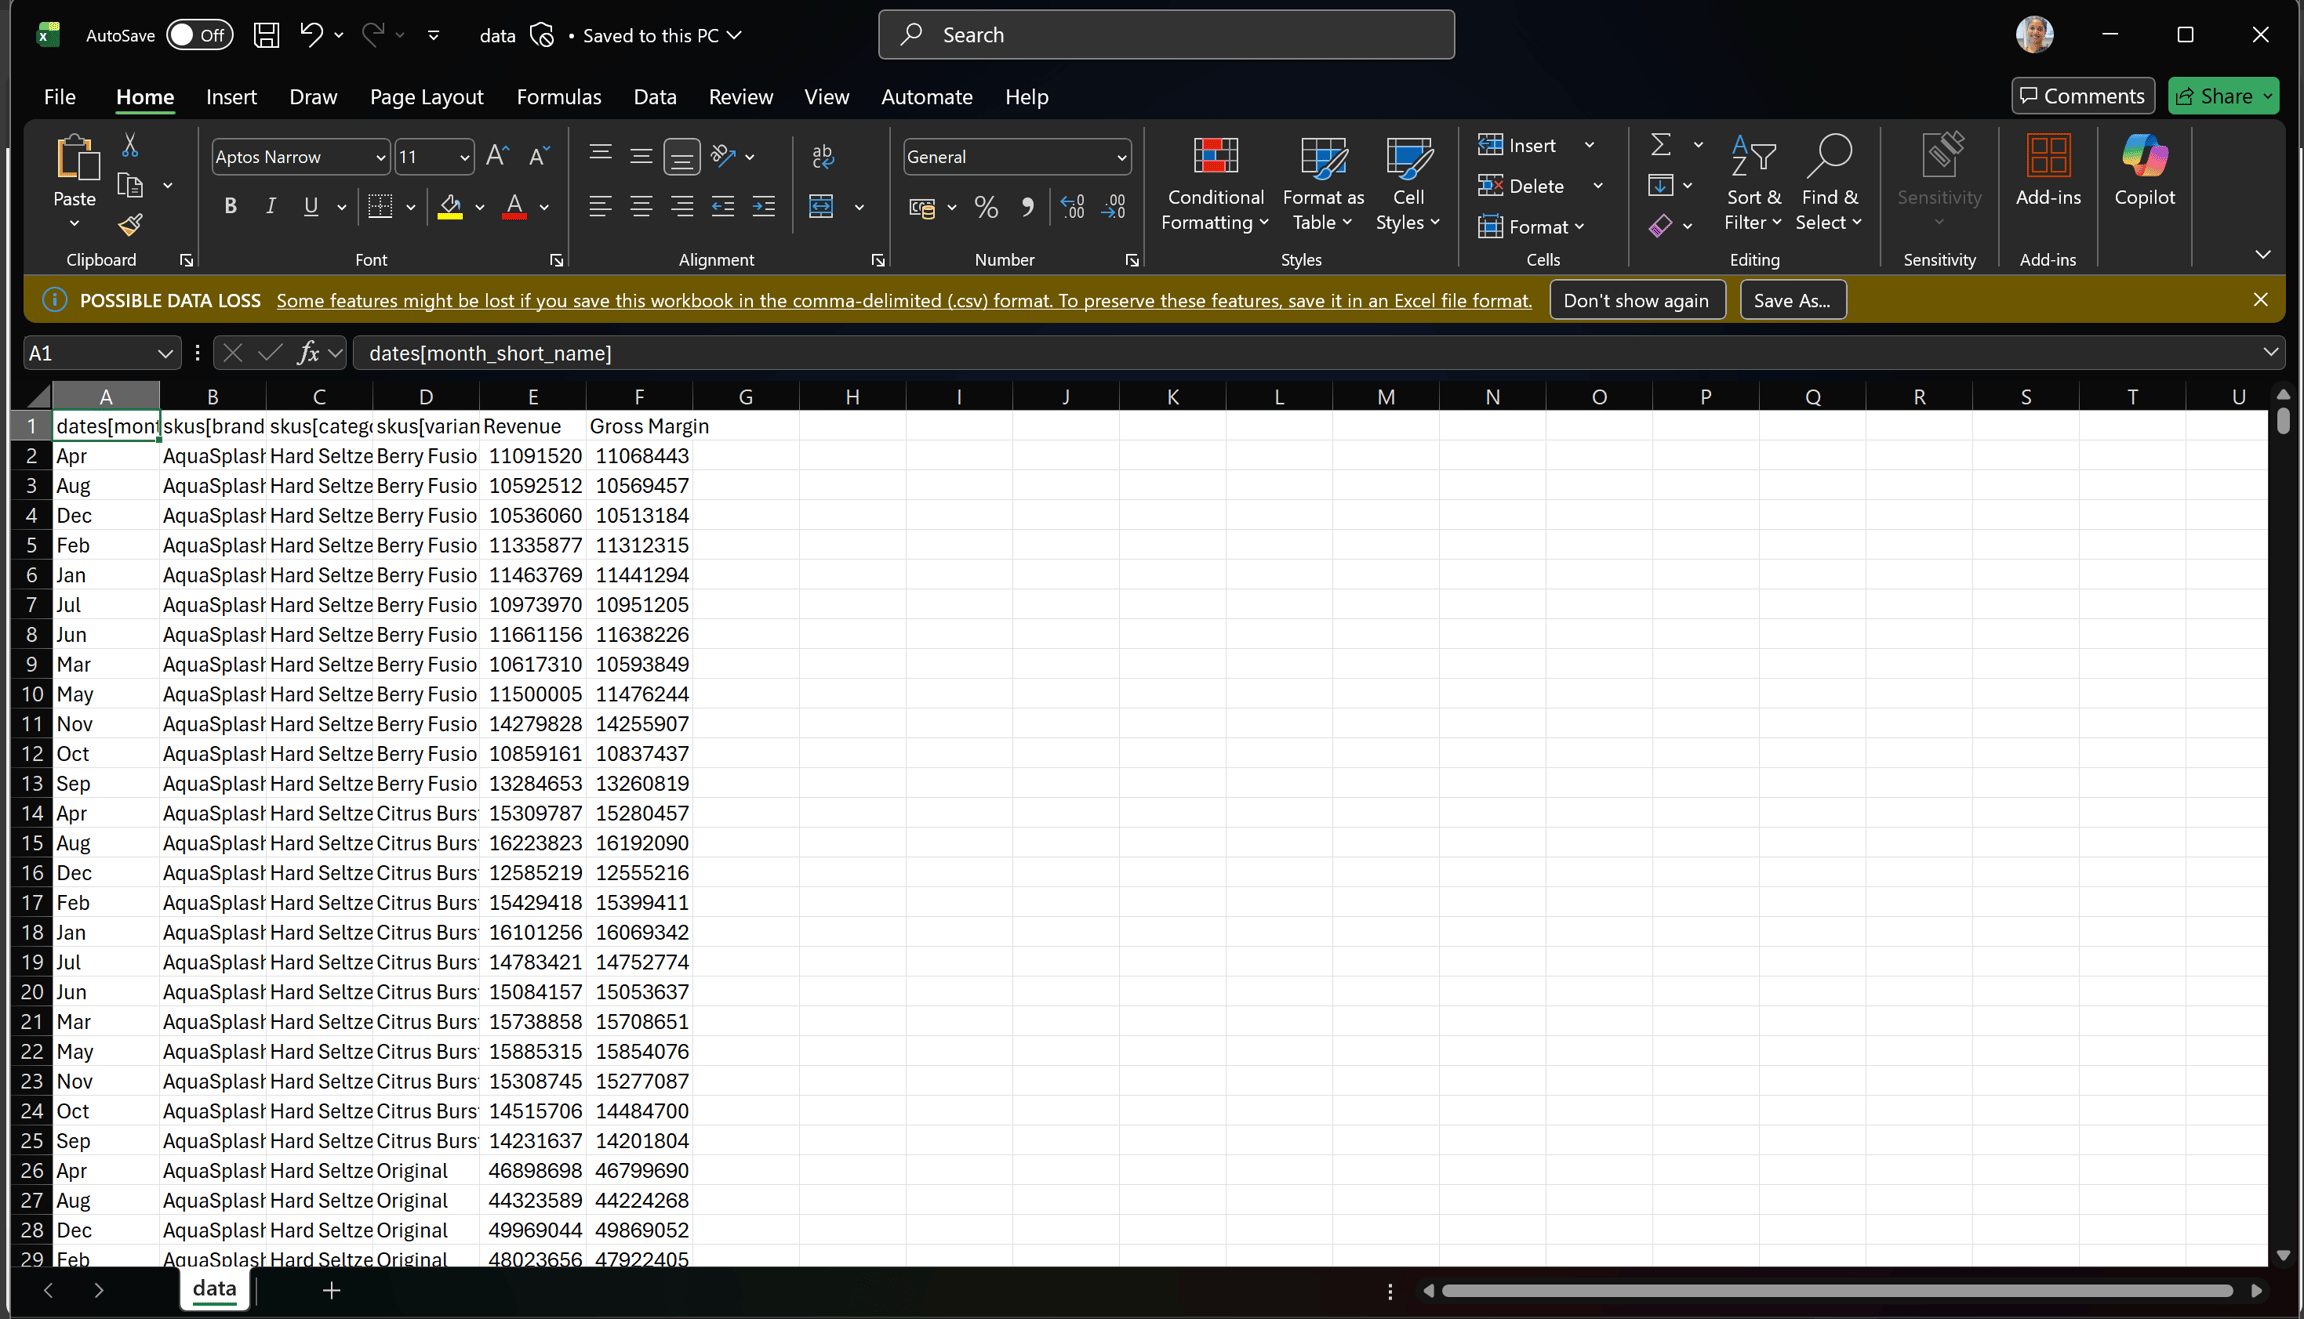Toggle Italic formatting
This screenshot has height=1319, width=2304.
click(270, 206)
